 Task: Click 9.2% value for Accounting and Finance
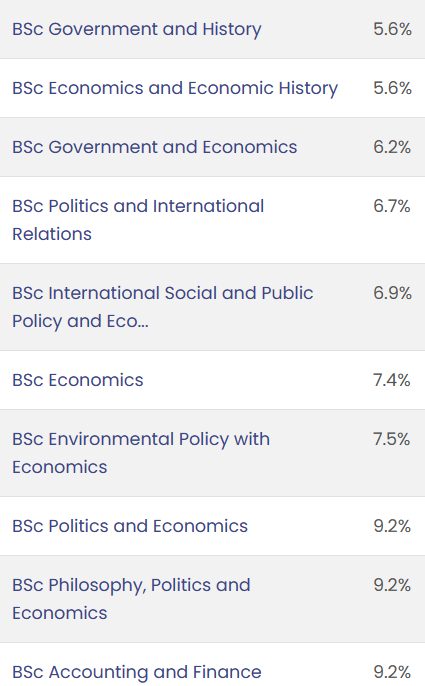tap(392, 672)
